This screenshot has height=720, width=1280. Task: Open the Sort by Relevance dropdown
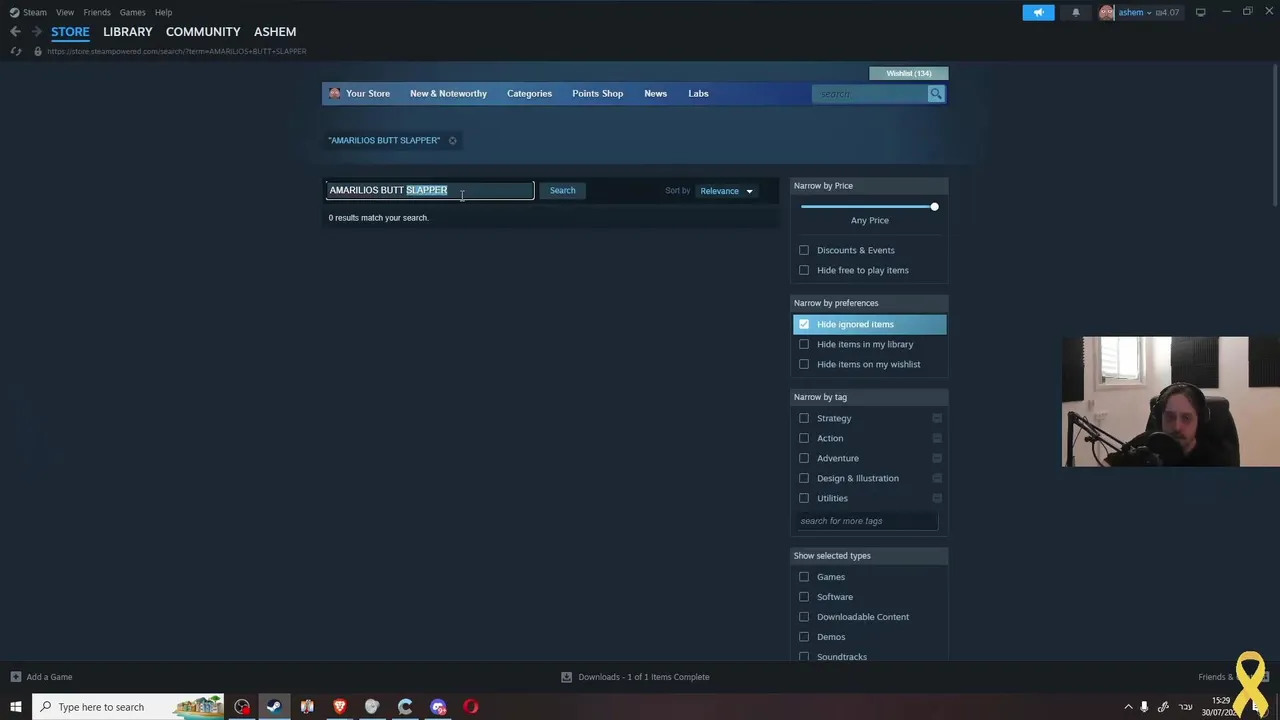pyautogui.click(x=727, y=191)
